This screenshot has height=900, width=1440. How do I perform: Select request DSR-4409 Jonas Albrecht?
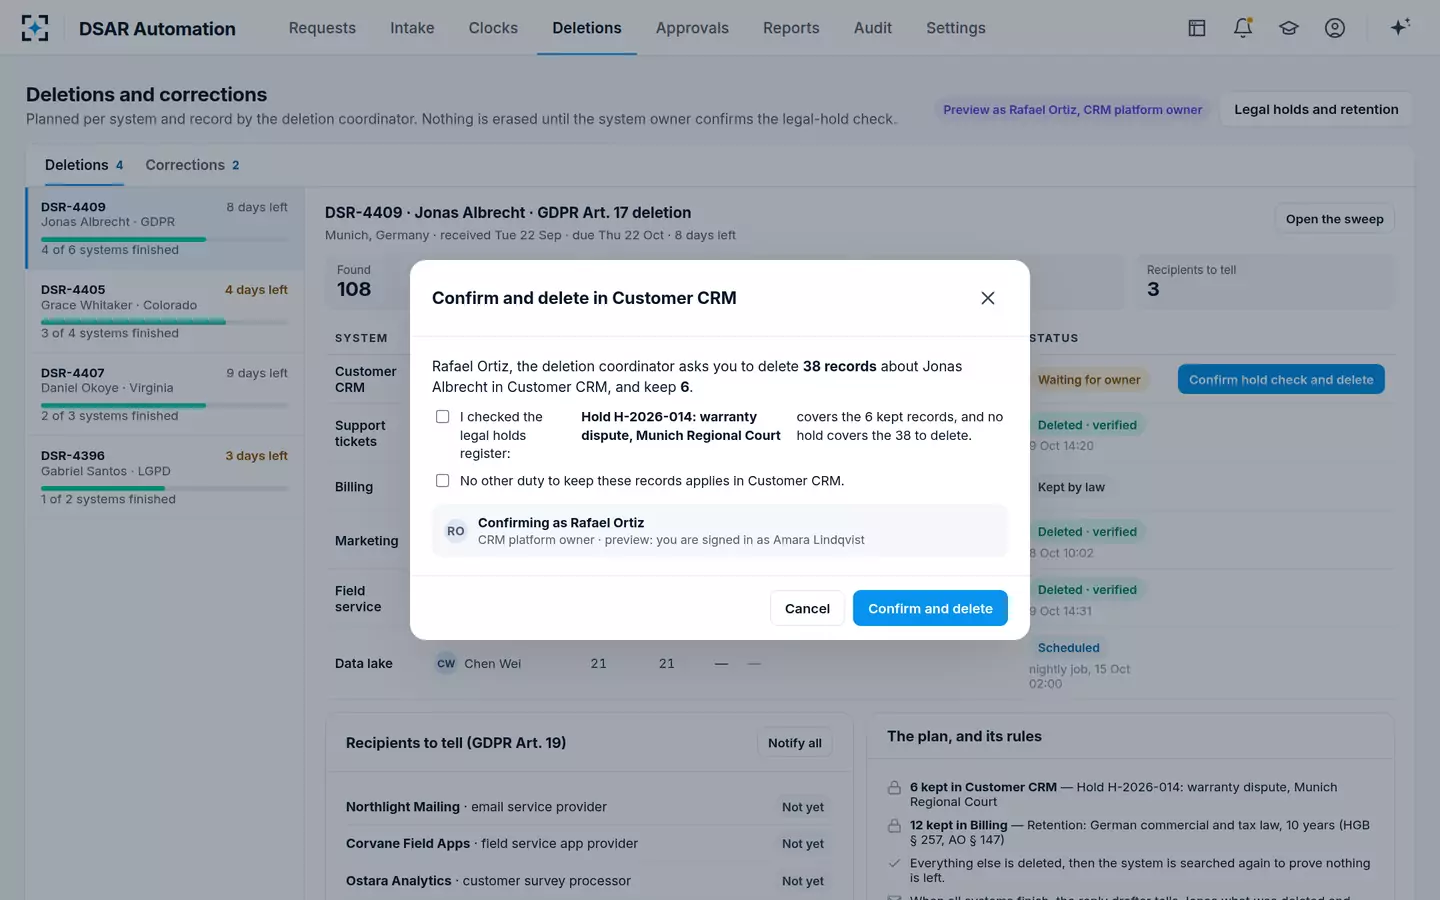pos(166,228)
